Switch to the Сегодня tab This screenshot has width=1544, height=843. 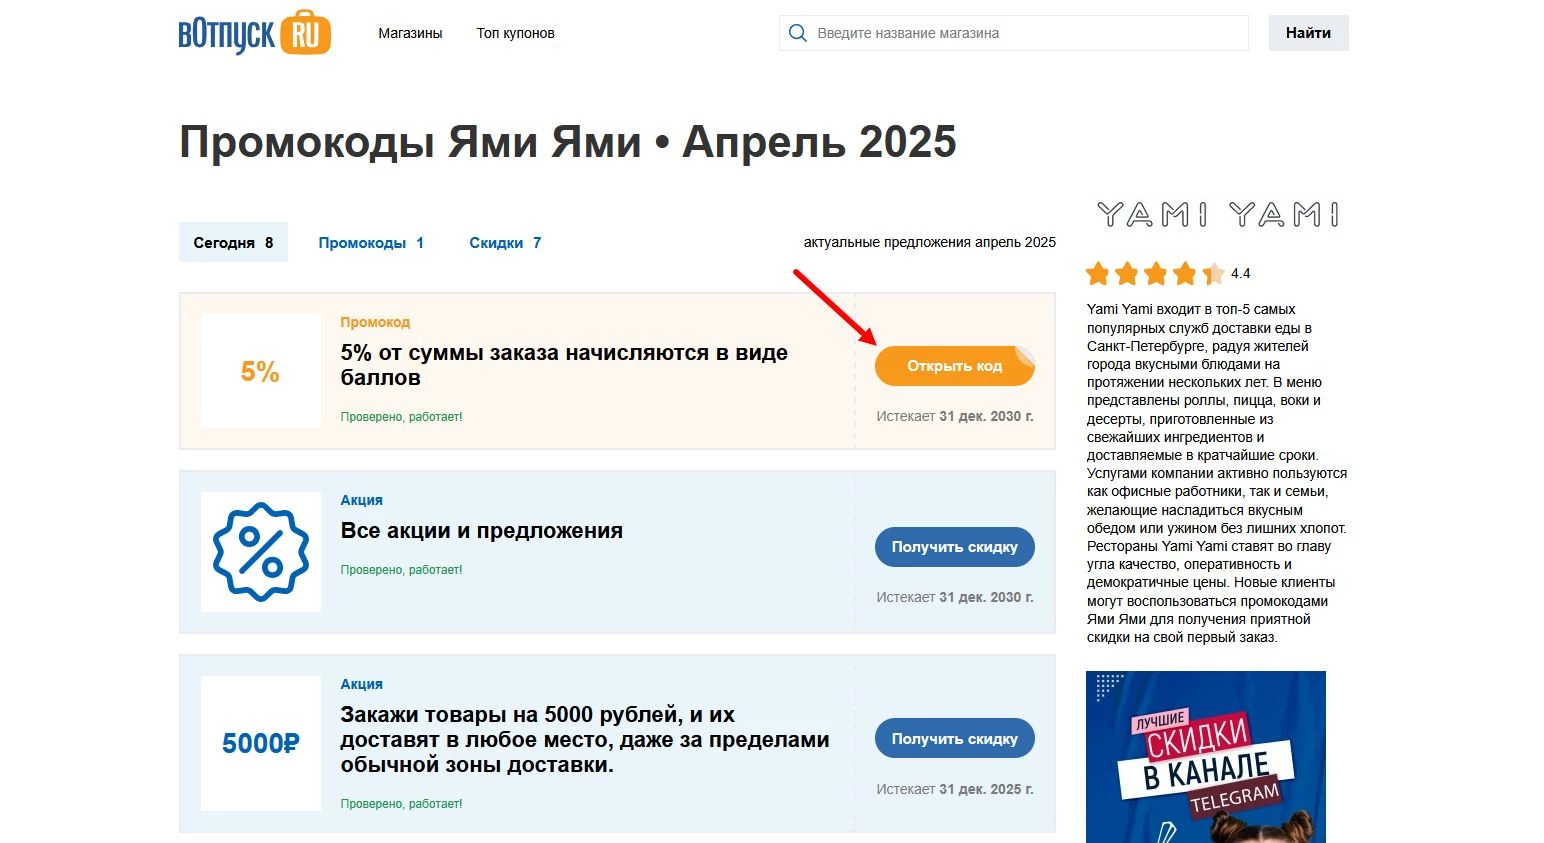pos(233,242)
